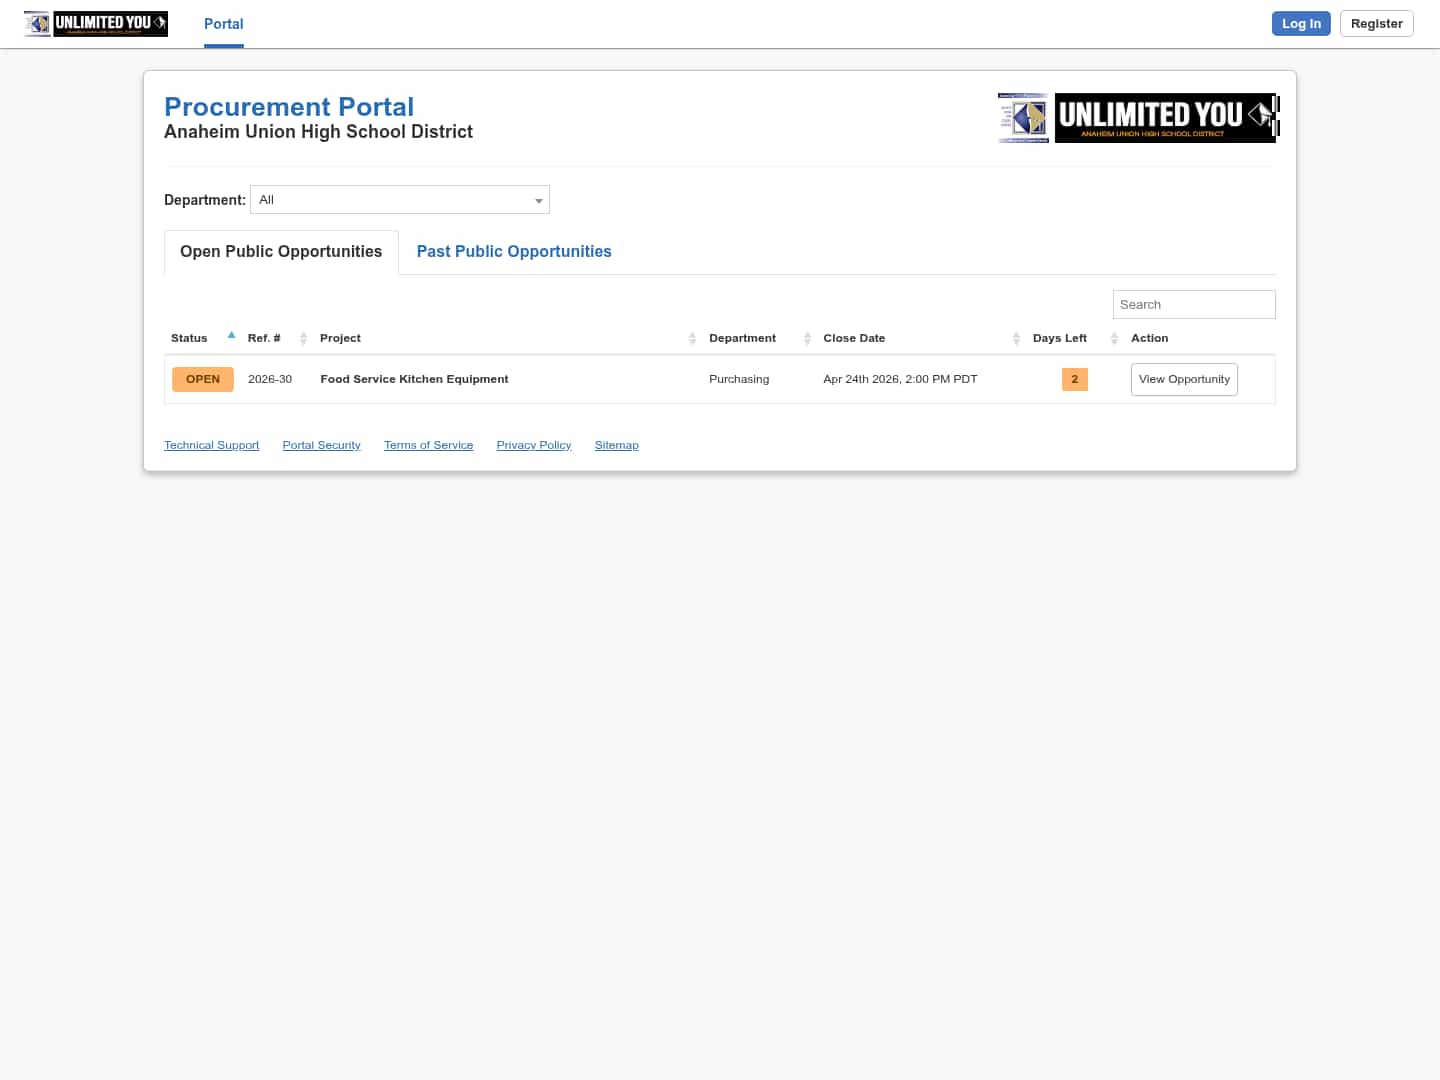The image size is (1440, 1080).
Task: Click the OPEN status badge on the listing
Action: (x=202, y=379)
